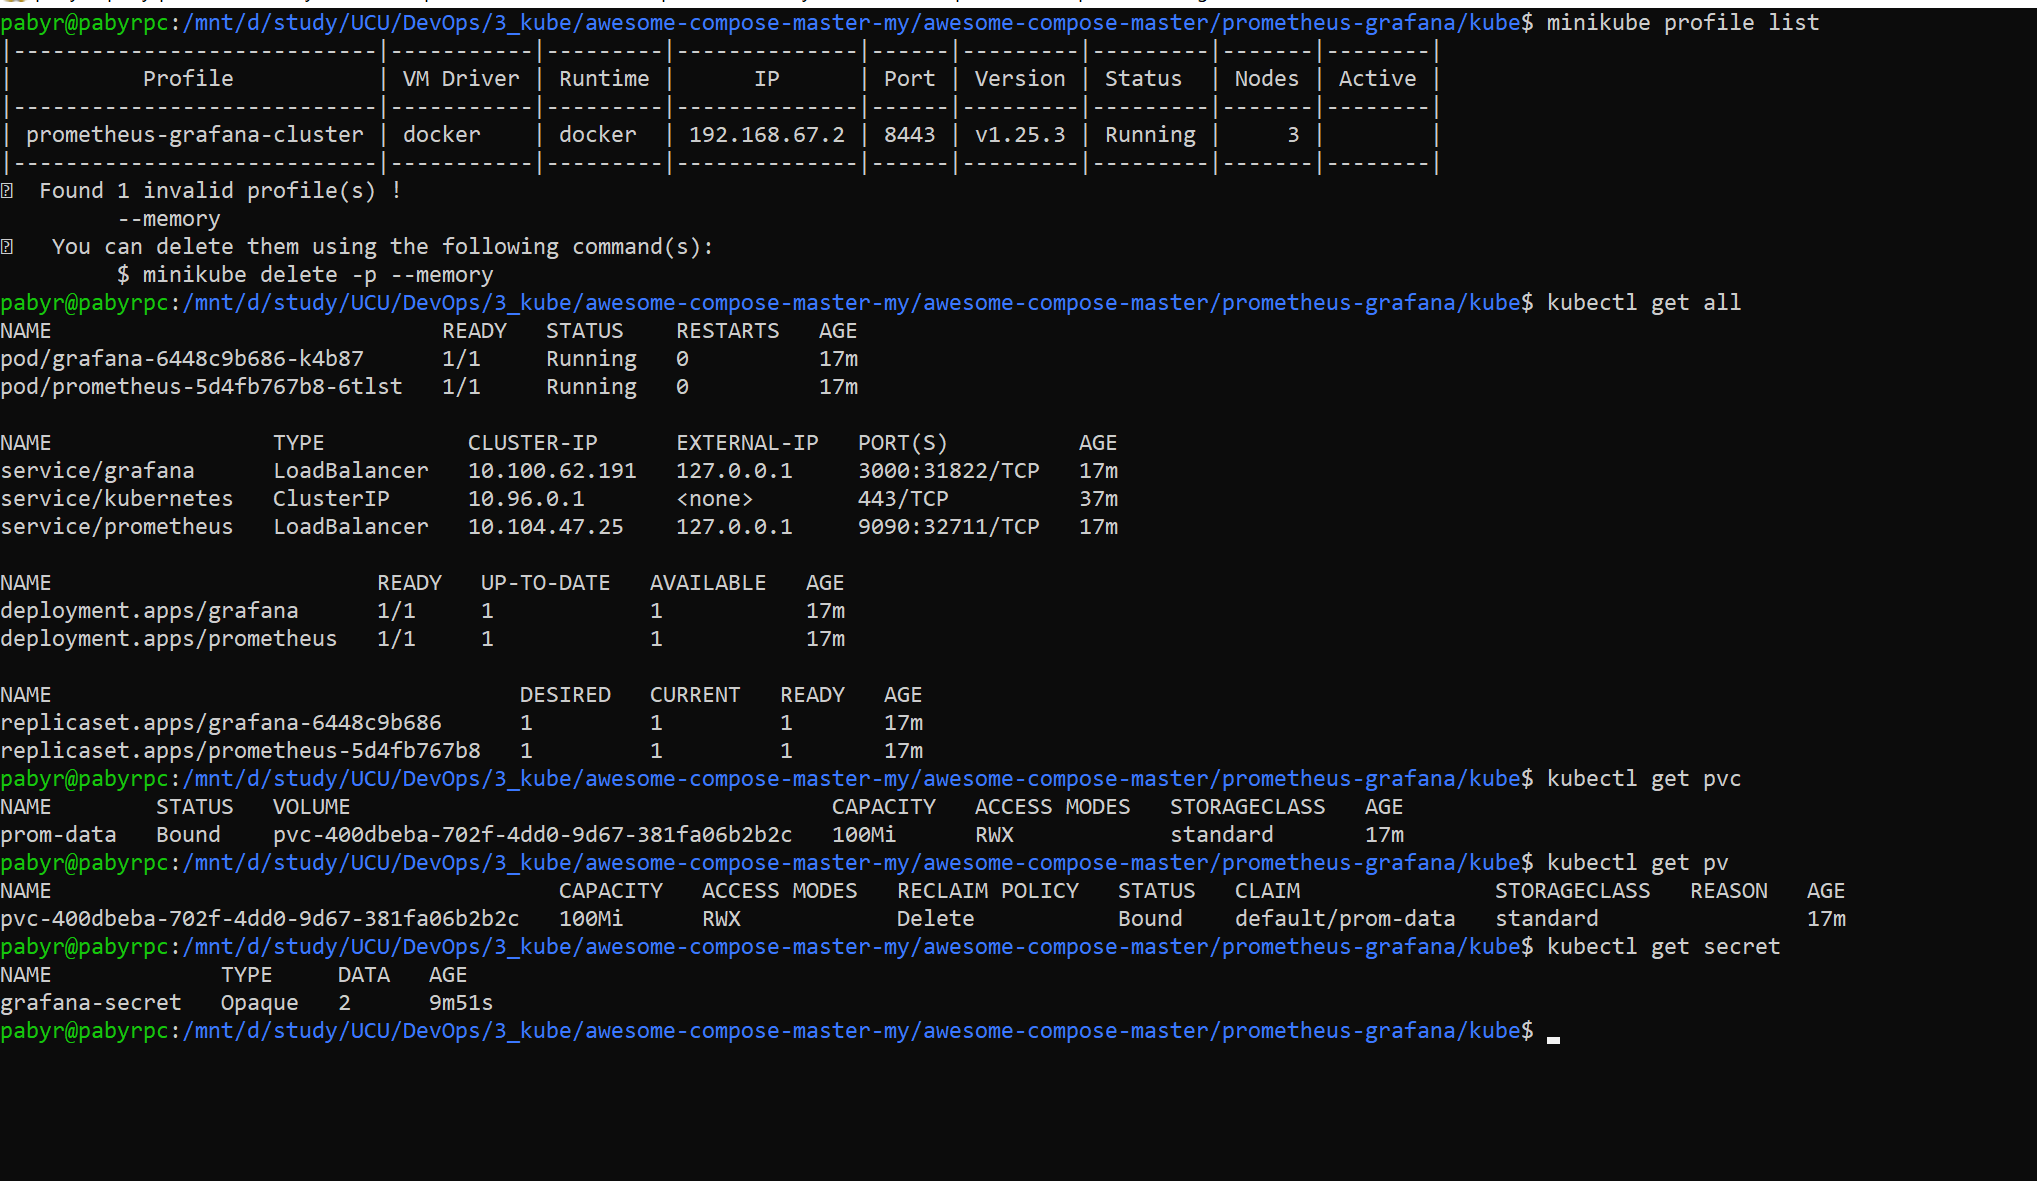Select pod/grafana-6448c9b686-k4b87 pod name

tap(182, 358)
